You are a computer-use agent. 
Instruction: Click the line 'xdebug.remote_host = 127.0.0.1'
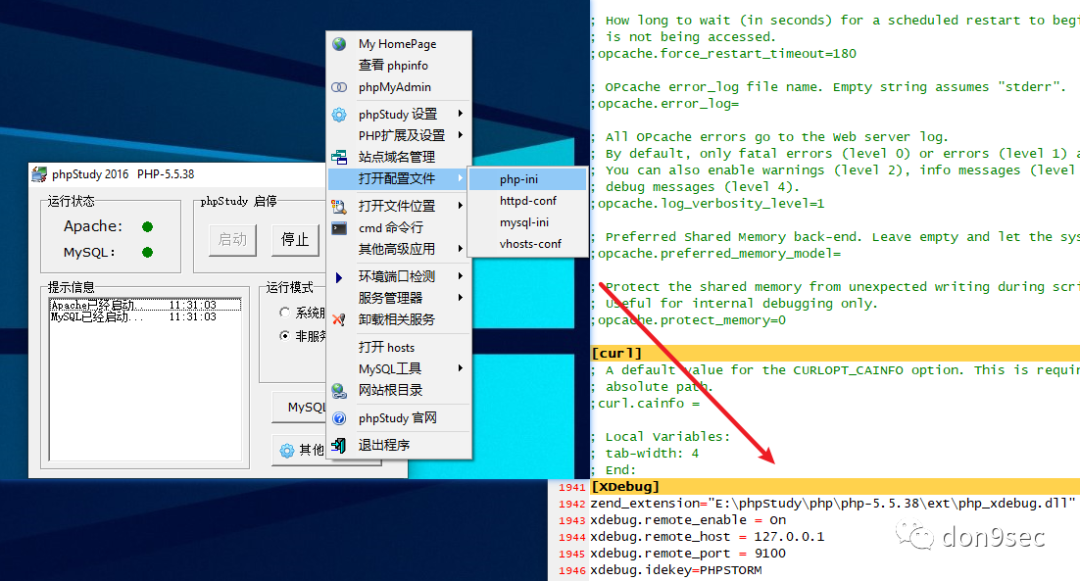[x=707, y=536]
